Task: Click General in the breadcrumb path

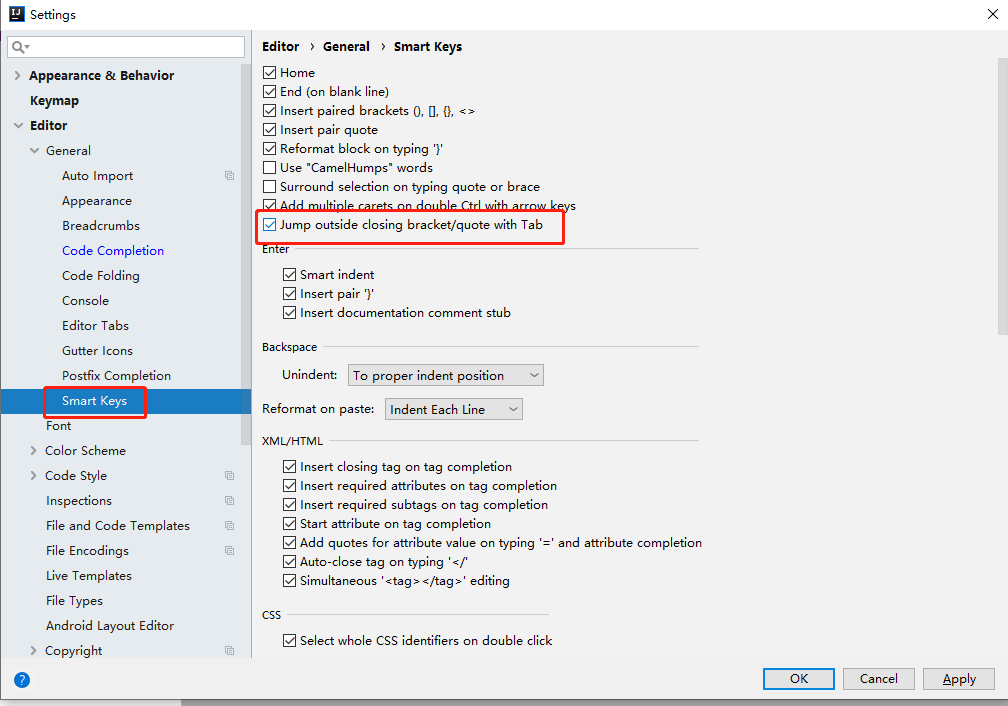Action: click(x=346, y=46)
